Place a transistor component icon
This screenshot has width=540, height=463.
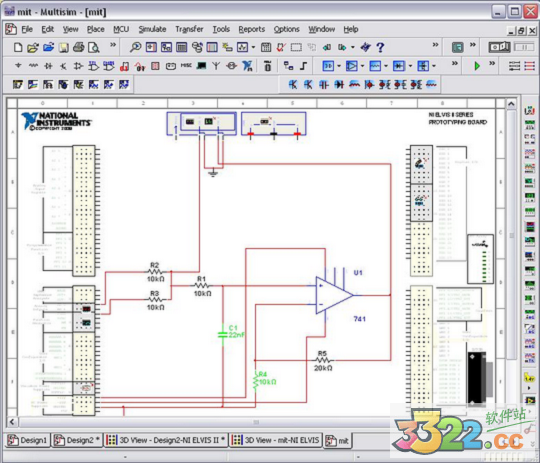63,66
